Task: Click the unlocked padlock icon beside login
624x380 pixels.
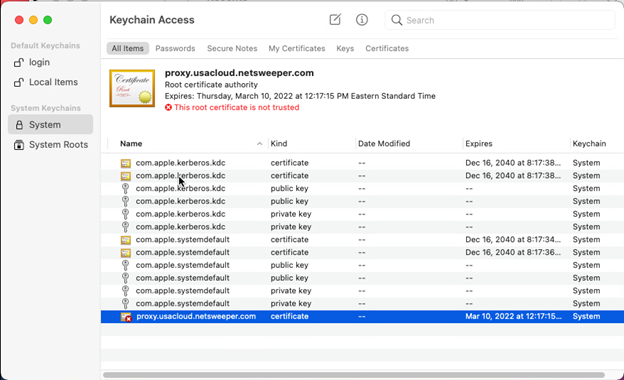Action: click(19, 62)
